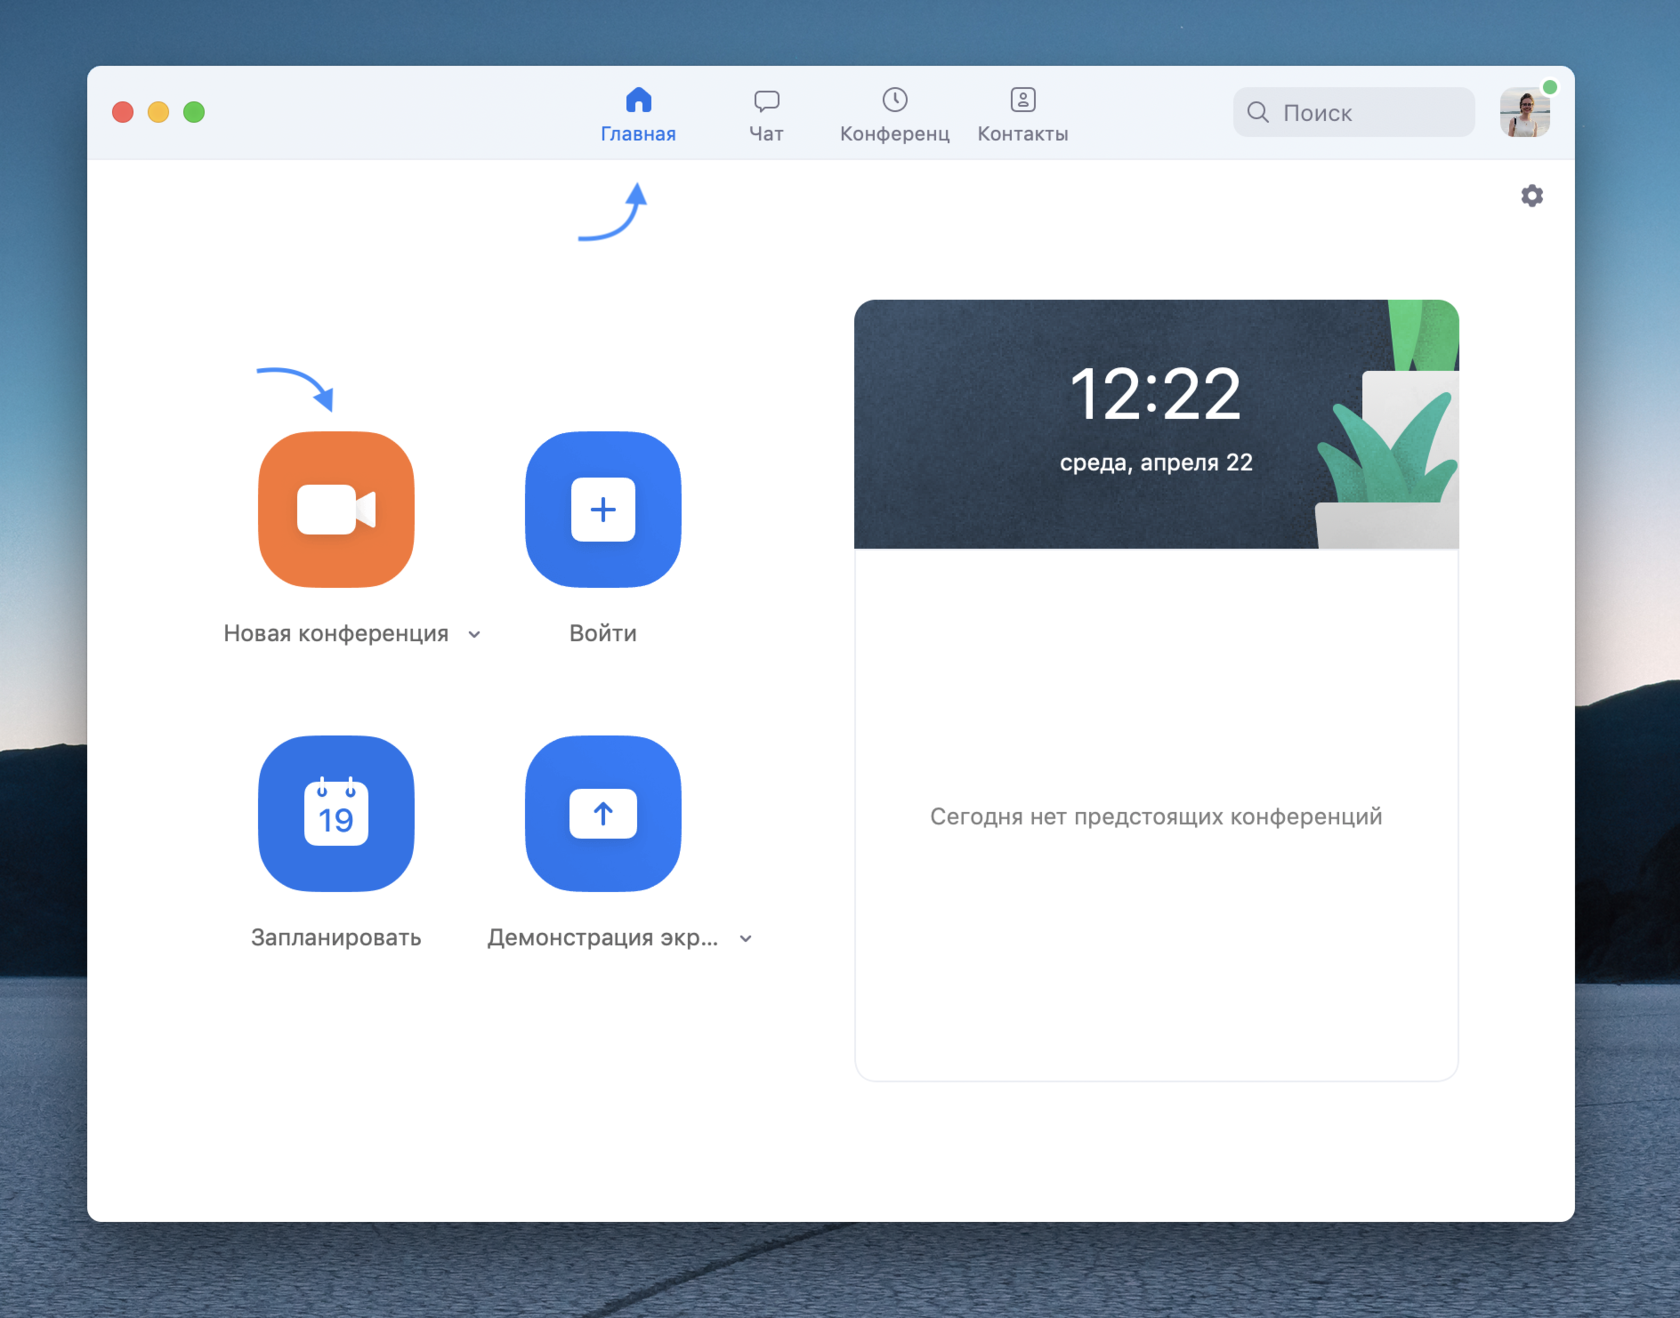Expand the Новая конференция dropdown chevron

click(x=474, y=634)
